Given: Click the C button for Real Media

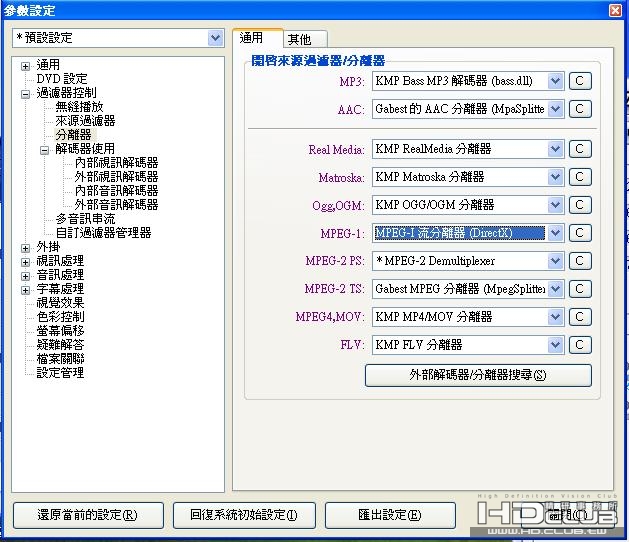Looking at the screenshot, I should point(580,149).
